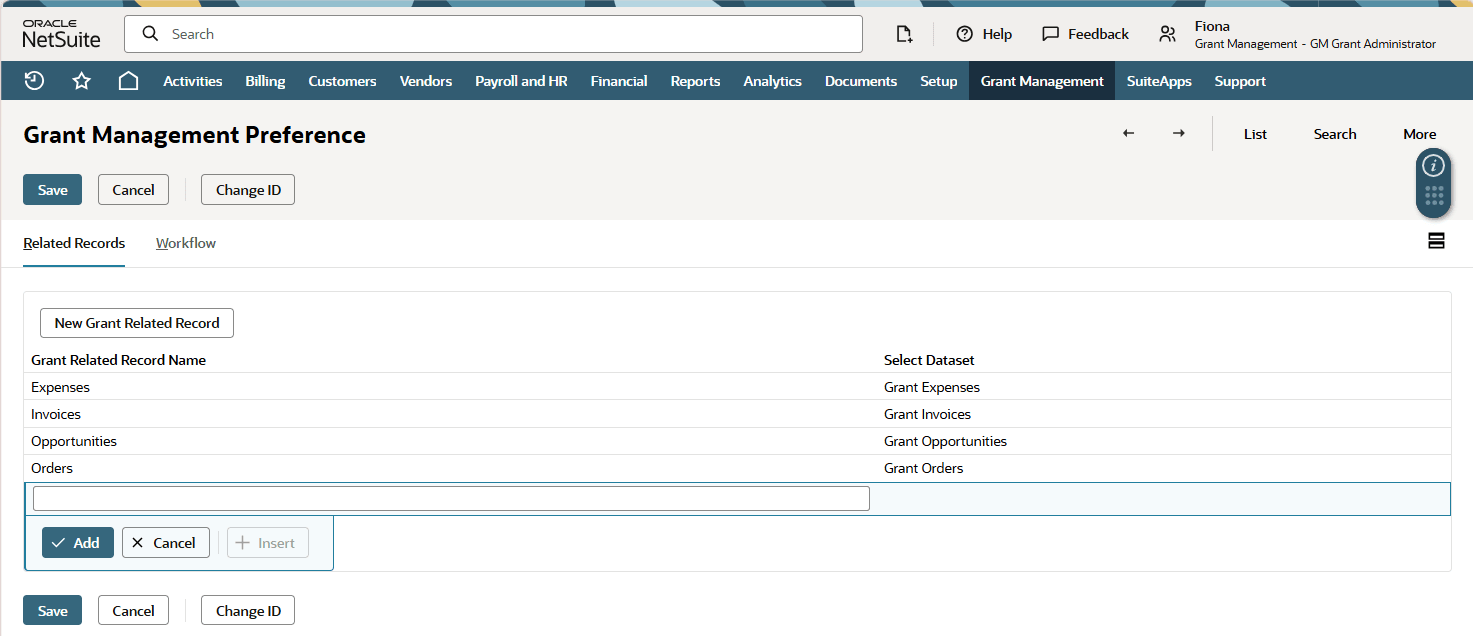Create a new record with the document icon

pos(904,33)
